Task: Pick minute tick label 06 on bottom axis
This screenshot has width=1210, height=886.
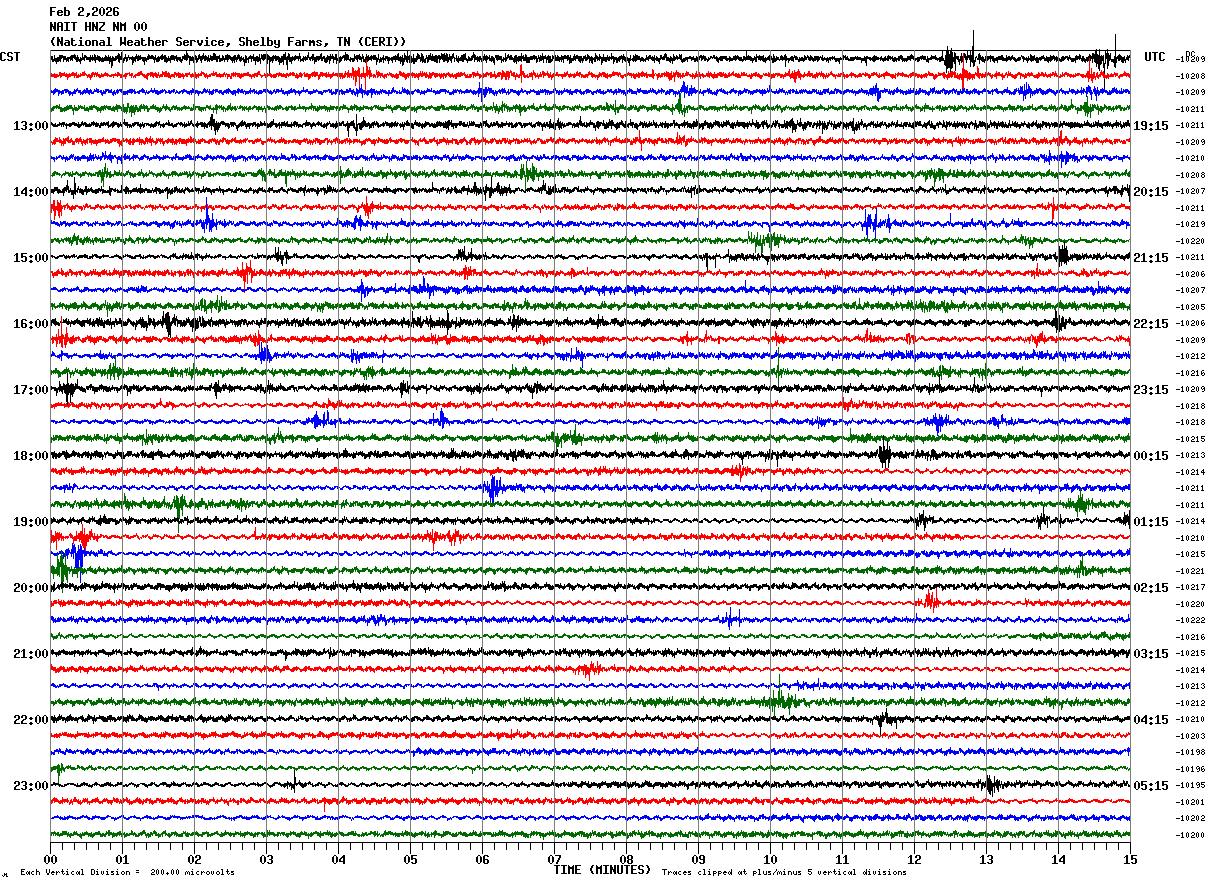Action: click(482, 859)
